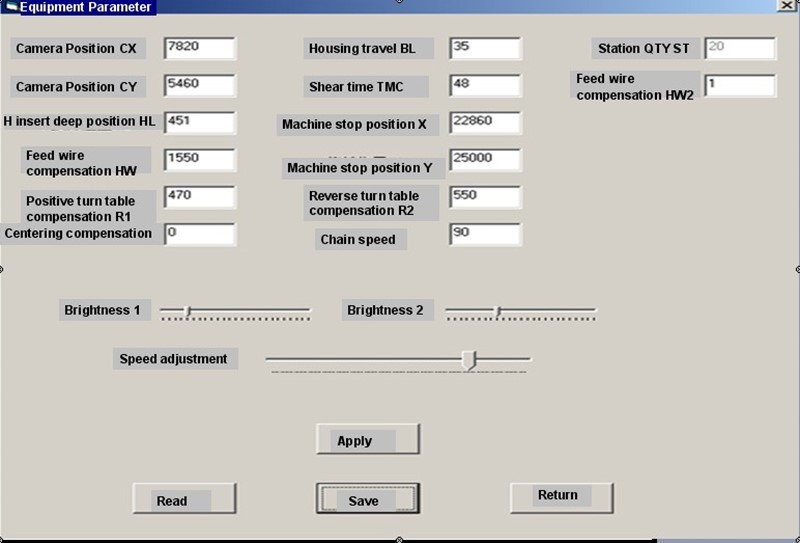Click the Camera Position CY label
800x543 pixels.
[x=78, y=87]
